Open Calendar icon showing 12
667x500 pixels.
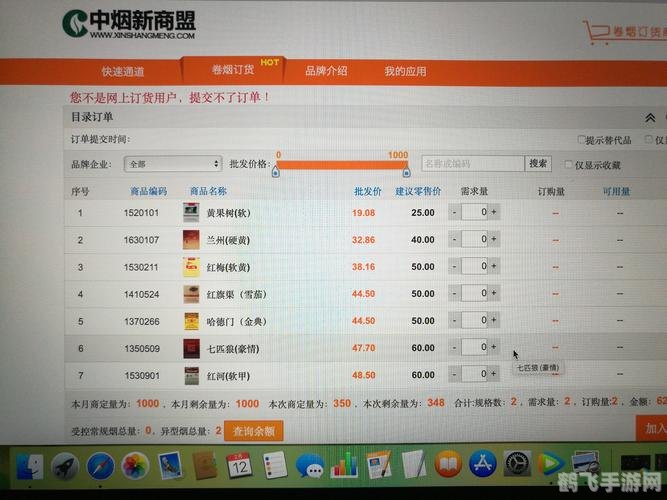pos(239,466)
